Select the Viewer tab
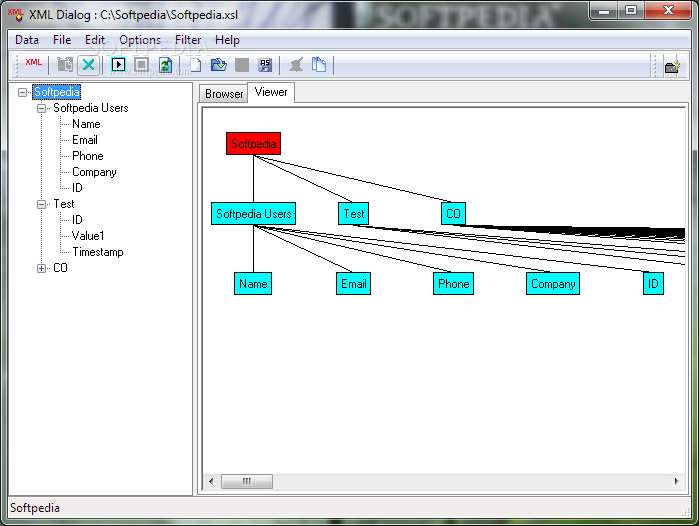The height and width of the screenshot is (526, 699). tap(271, 92)
